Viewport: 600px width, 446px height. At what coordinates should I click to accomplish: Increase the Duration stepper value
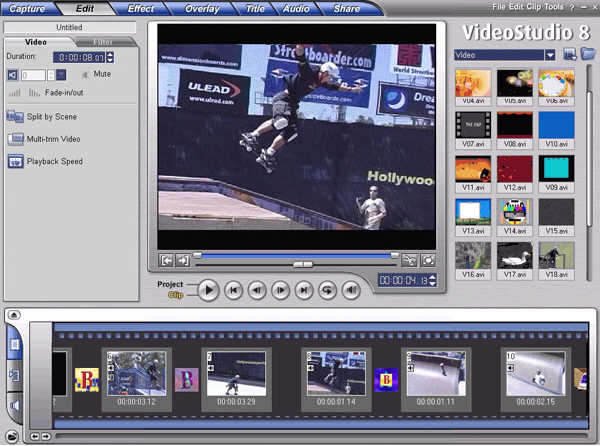110,54
